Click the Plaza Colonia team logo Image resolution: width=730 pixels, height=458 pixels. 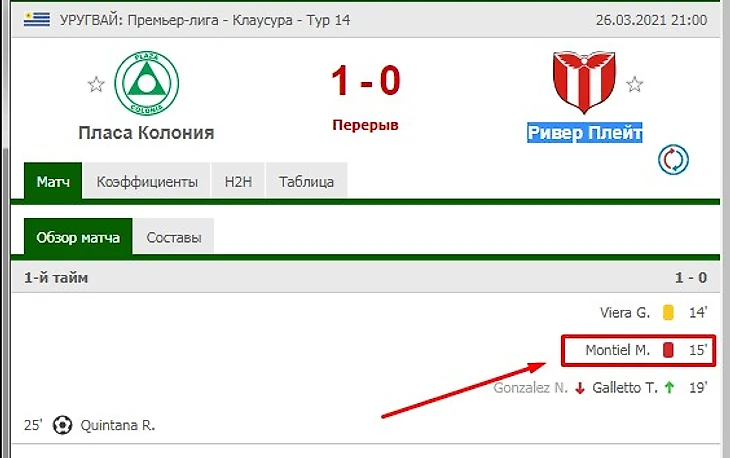pyautogui.click(x=147, y=83)
